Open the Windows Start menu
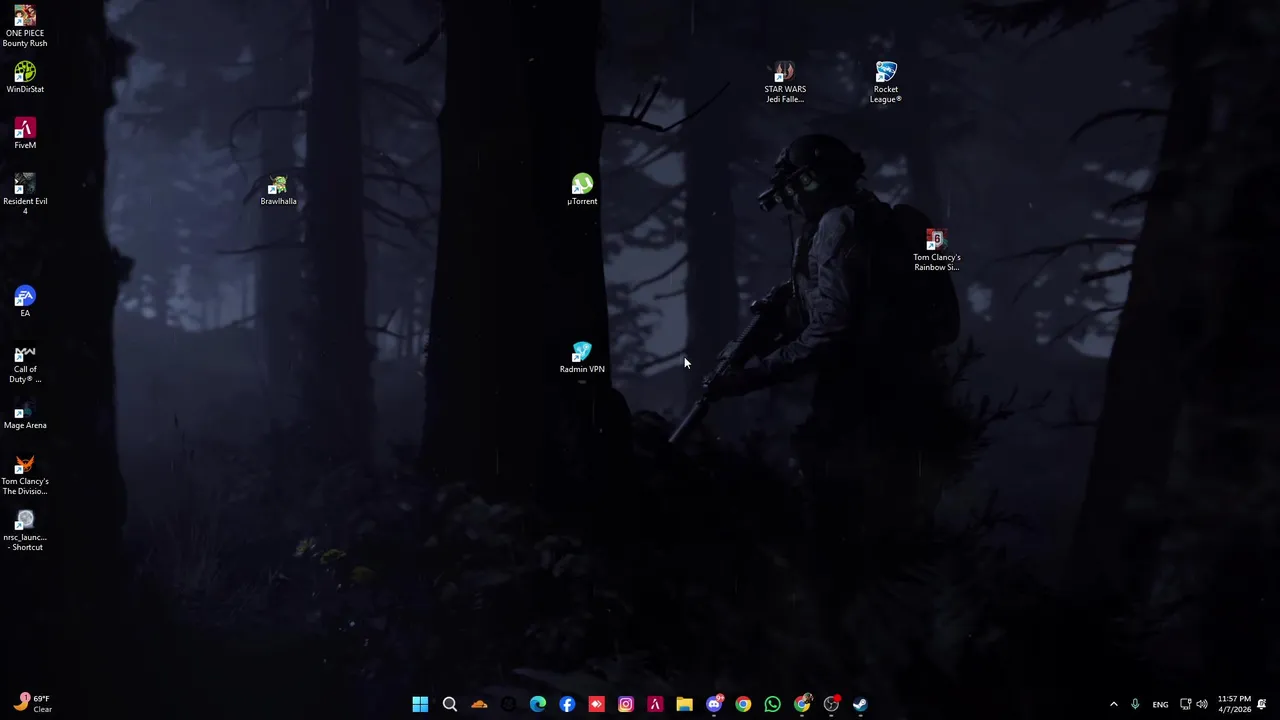This screenshot has height=720, width=1280. (420, 704)
